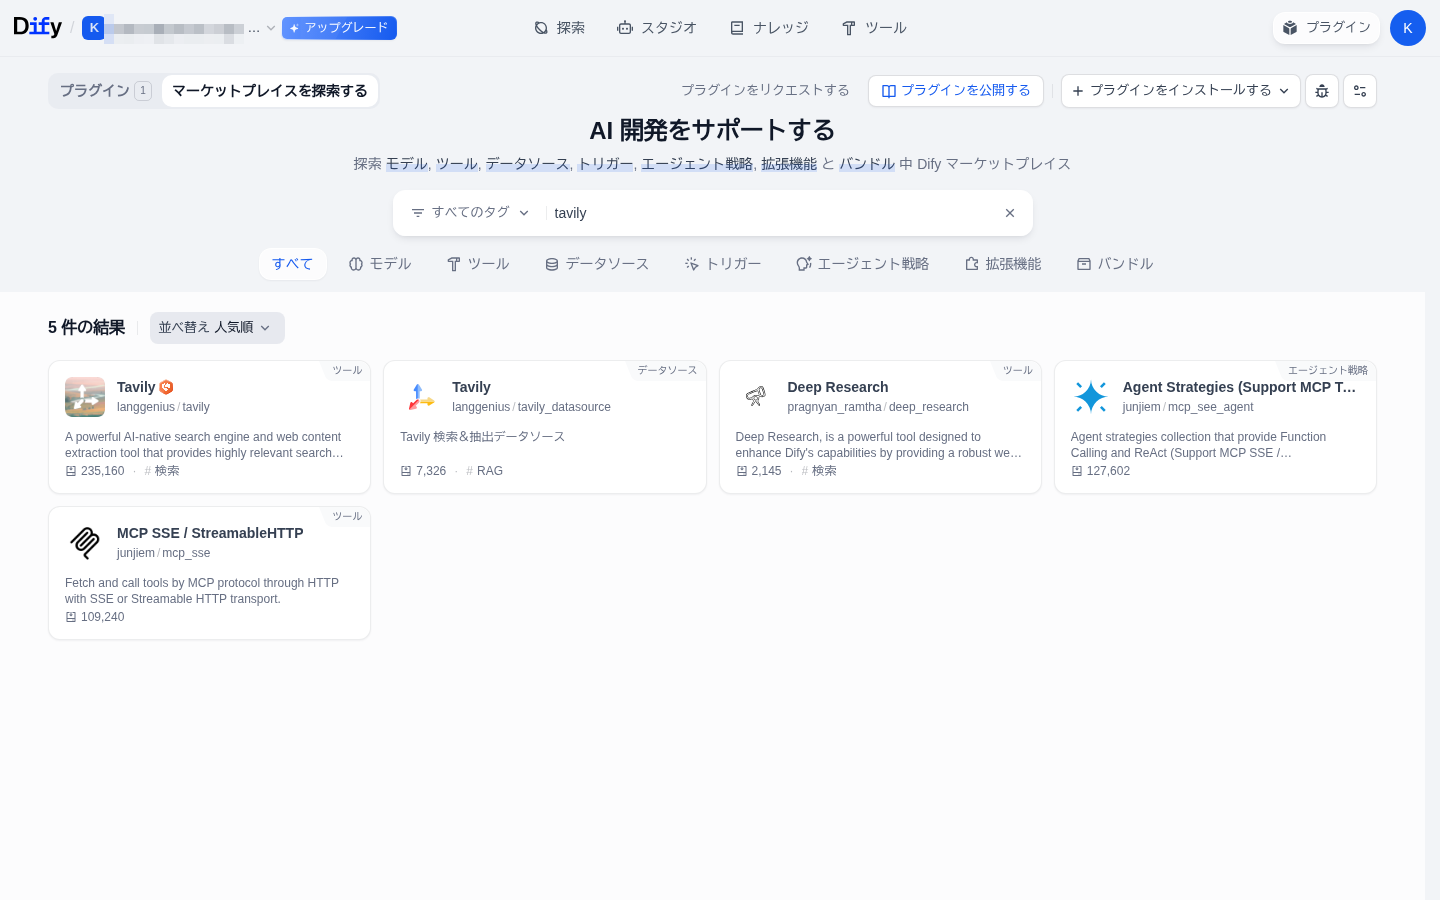Click the 5 件の結果 results count
Image resolution: width=1440 pixels, height=900 pixels.
(86, 328)
